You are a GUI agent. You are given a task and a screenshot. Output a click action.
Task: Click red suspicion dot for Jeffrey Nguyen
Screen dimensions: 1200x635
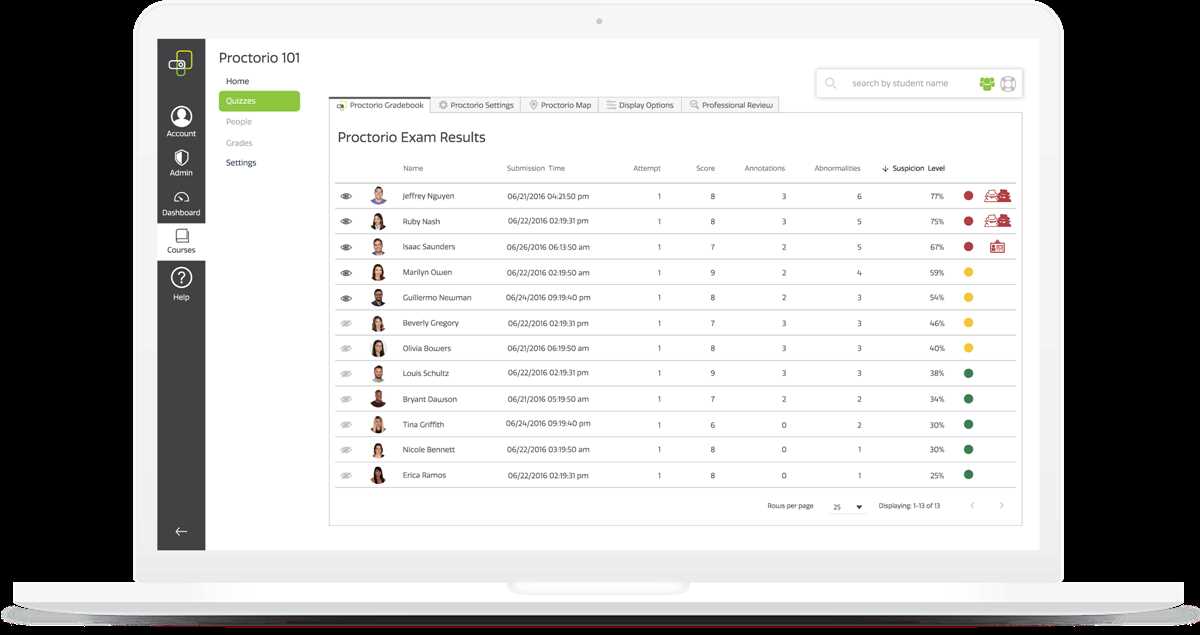pyautogui.click(x=968, y=196)
